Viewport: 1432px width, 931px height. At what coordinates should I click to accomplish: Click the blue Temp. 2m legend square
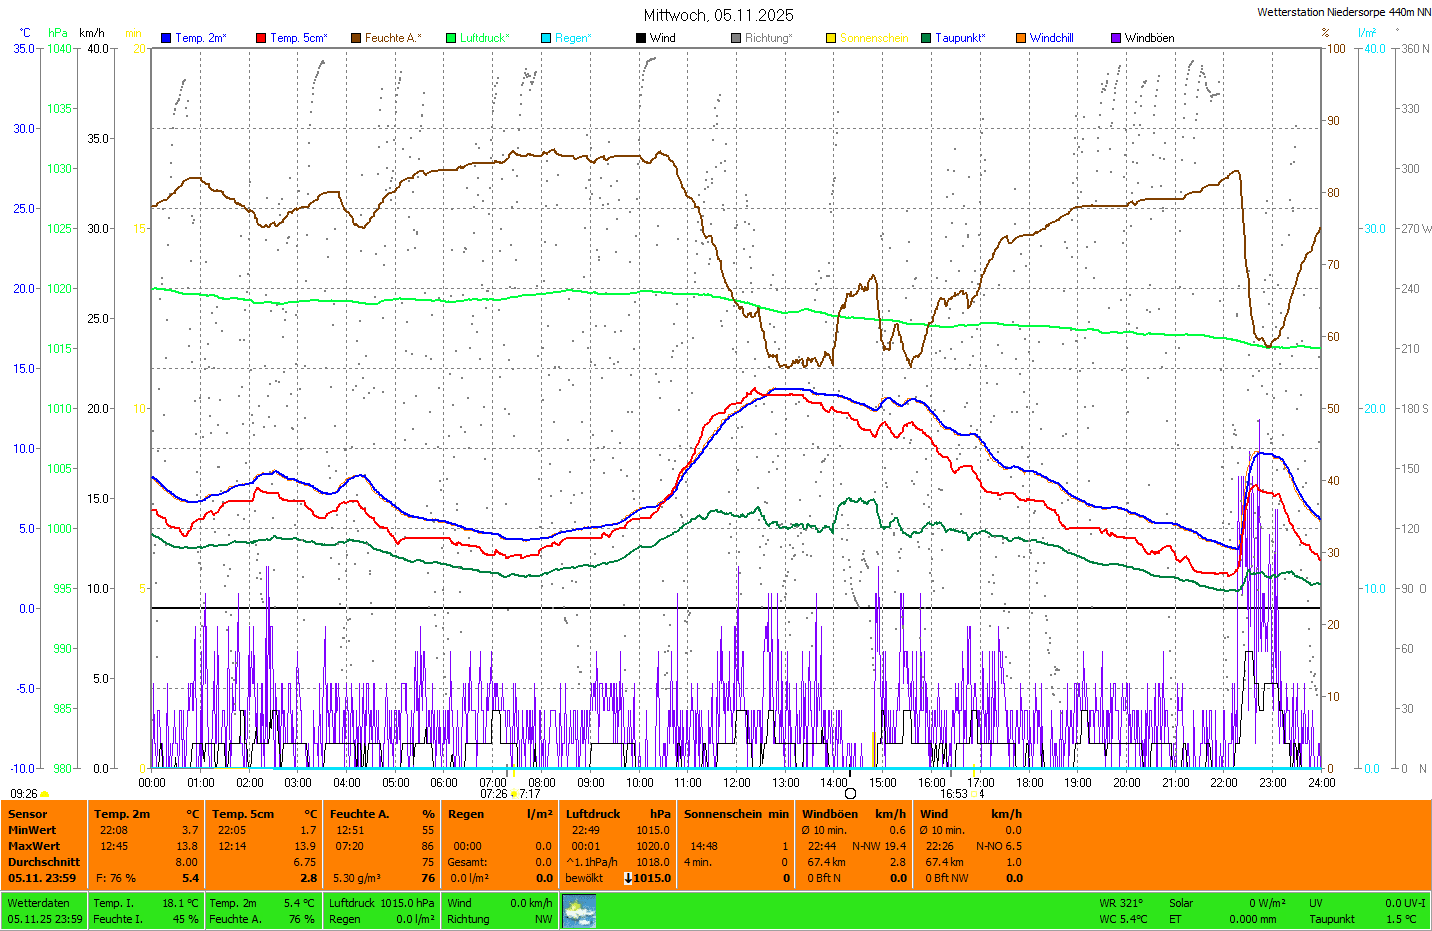coord(166,38)
